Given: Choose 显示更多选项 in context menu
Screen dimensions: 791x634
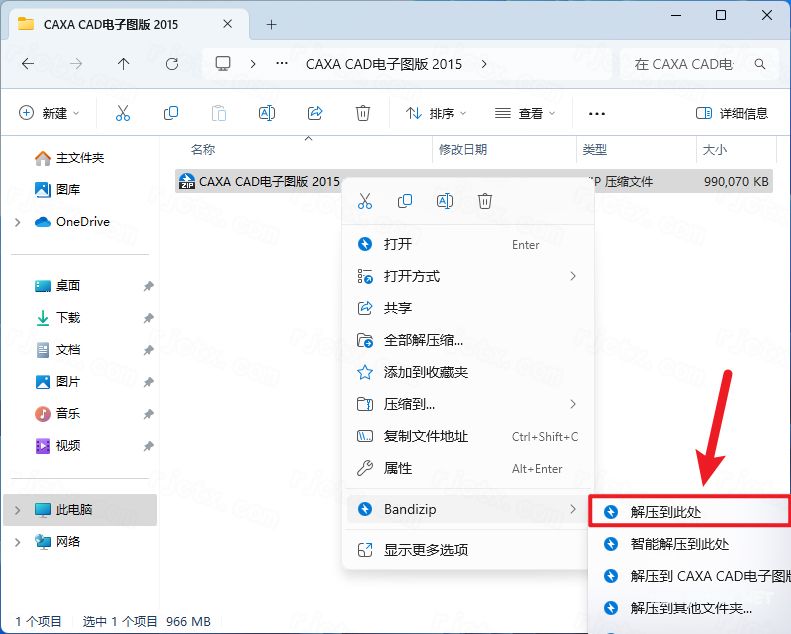Looking at the screenshot, I should pos(468,550).
